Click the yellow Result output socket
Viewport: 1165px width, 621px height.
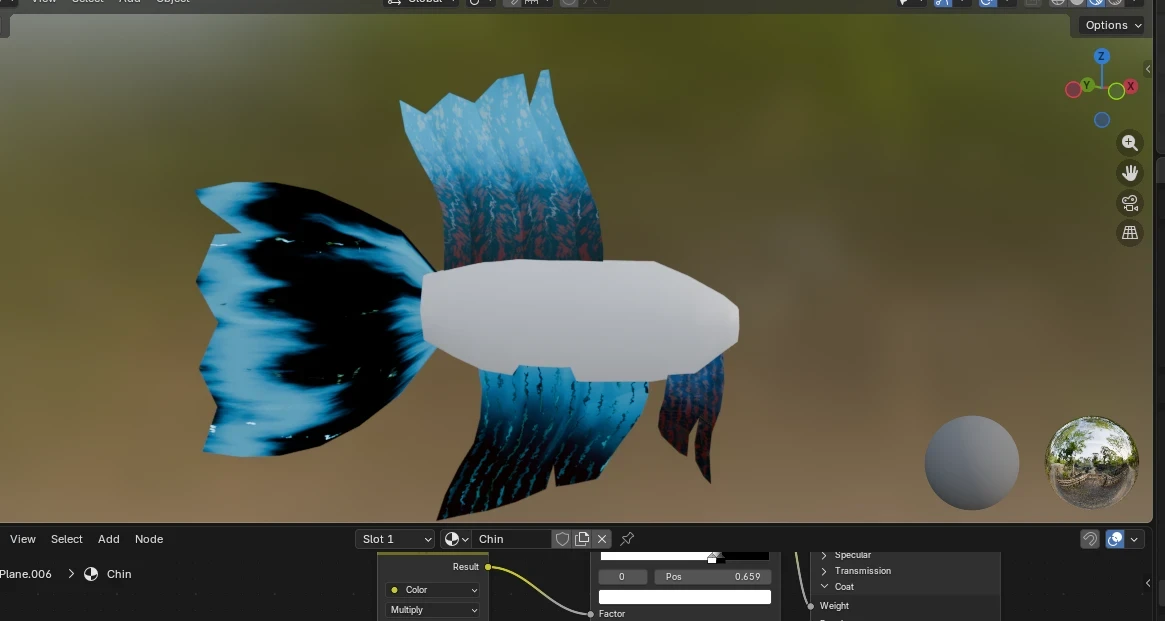[x=488, y=567]
